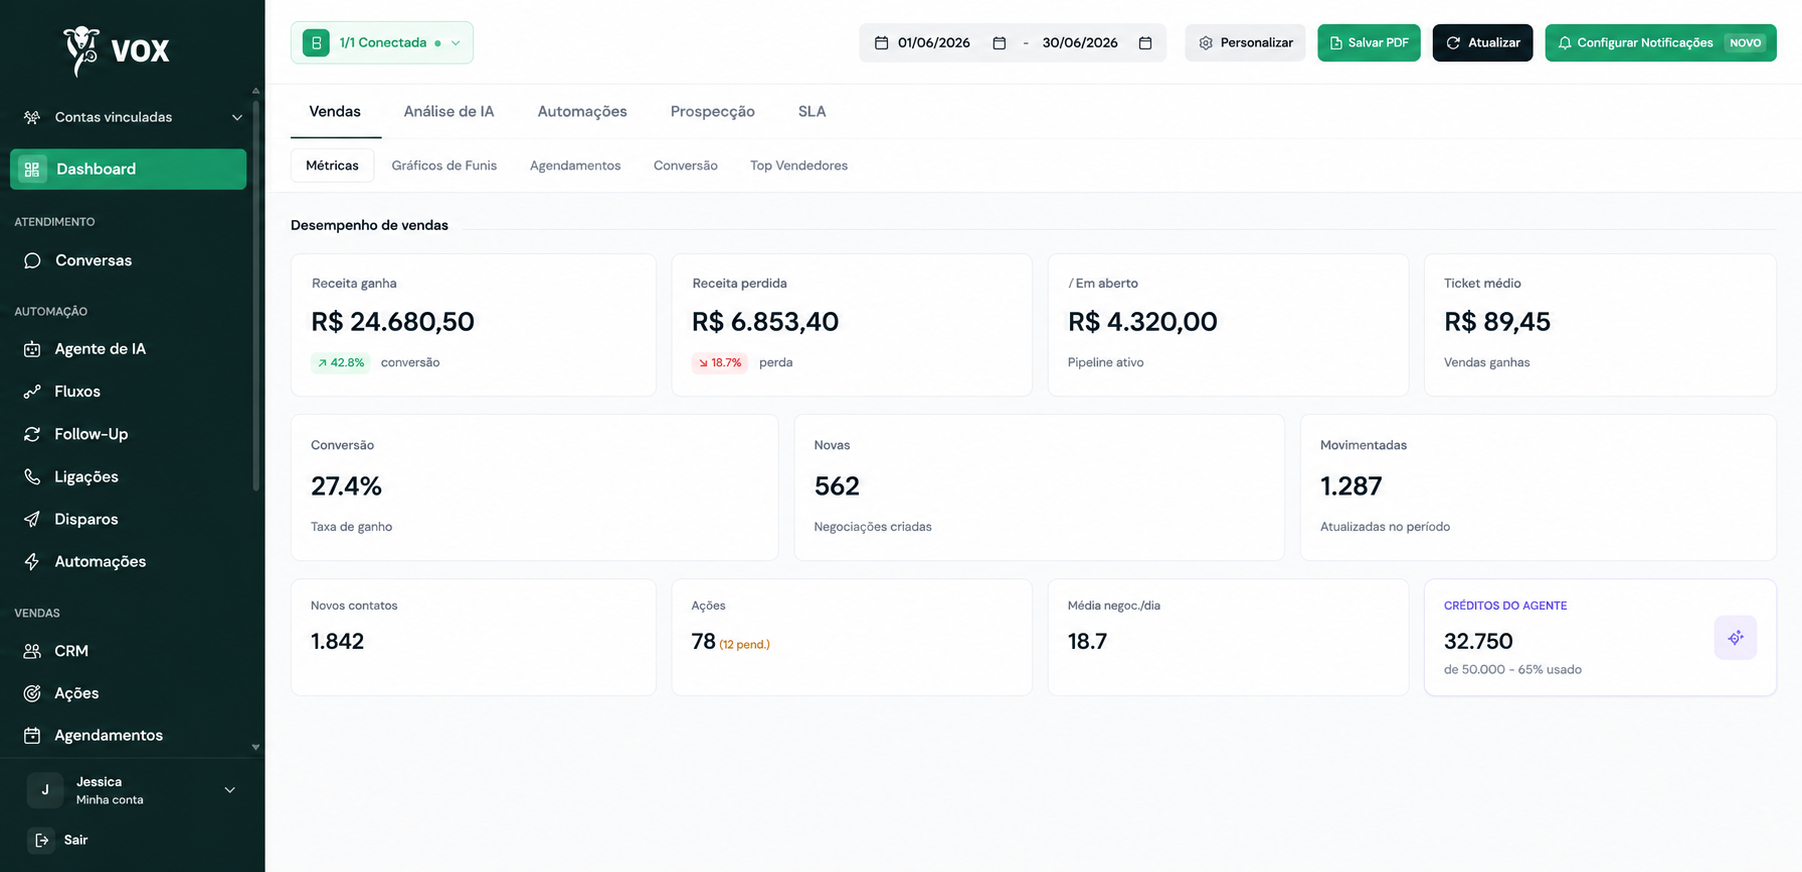Click the (12 pend.) label in Ações
Screen dimensions: 1802x872
click(745, 645)
